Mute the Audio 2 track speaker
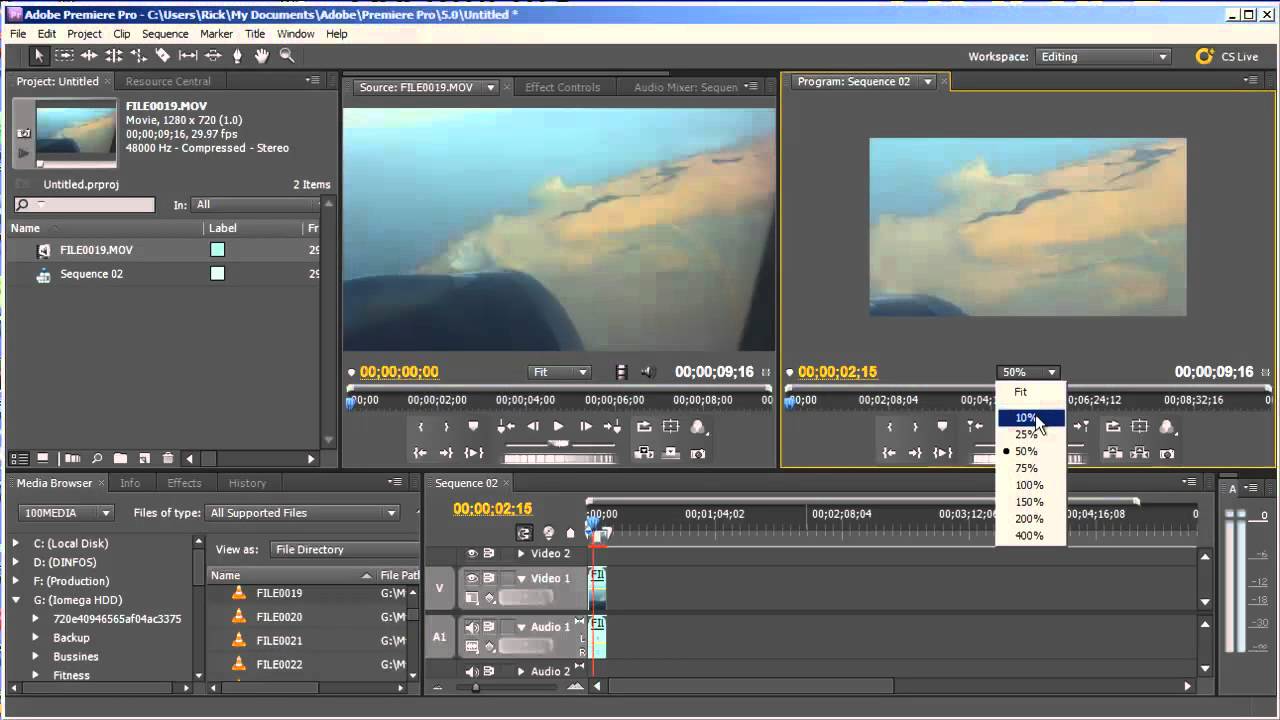The width and height of the screenshot is (1280, 720). tap(472, 671)
